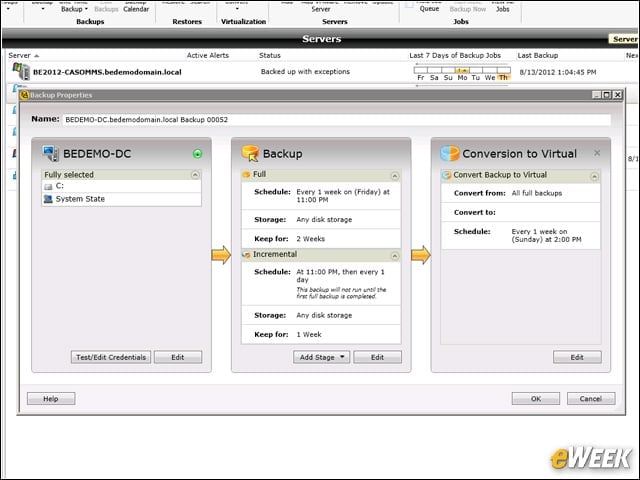Click 'All full backups' convert from value

(x=537, y=193)
